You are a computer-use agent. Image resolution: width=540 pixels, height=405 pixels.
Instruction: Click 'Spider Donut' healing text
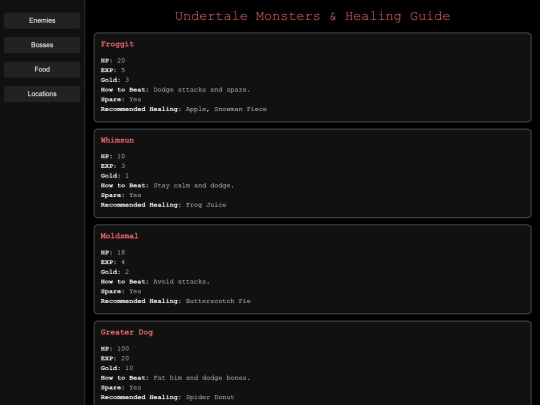210,397
